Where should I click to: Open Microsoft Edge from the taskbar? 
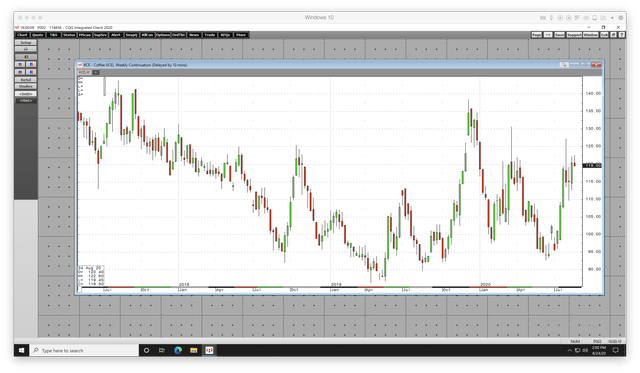(x=178, y=350)
